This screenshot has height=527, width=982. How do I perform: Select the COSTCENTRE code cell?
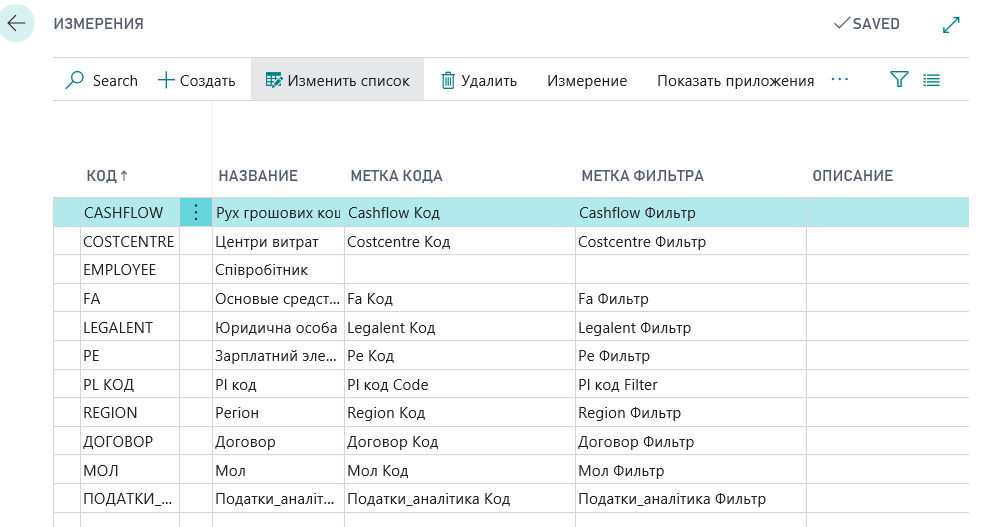pos(128,241)
